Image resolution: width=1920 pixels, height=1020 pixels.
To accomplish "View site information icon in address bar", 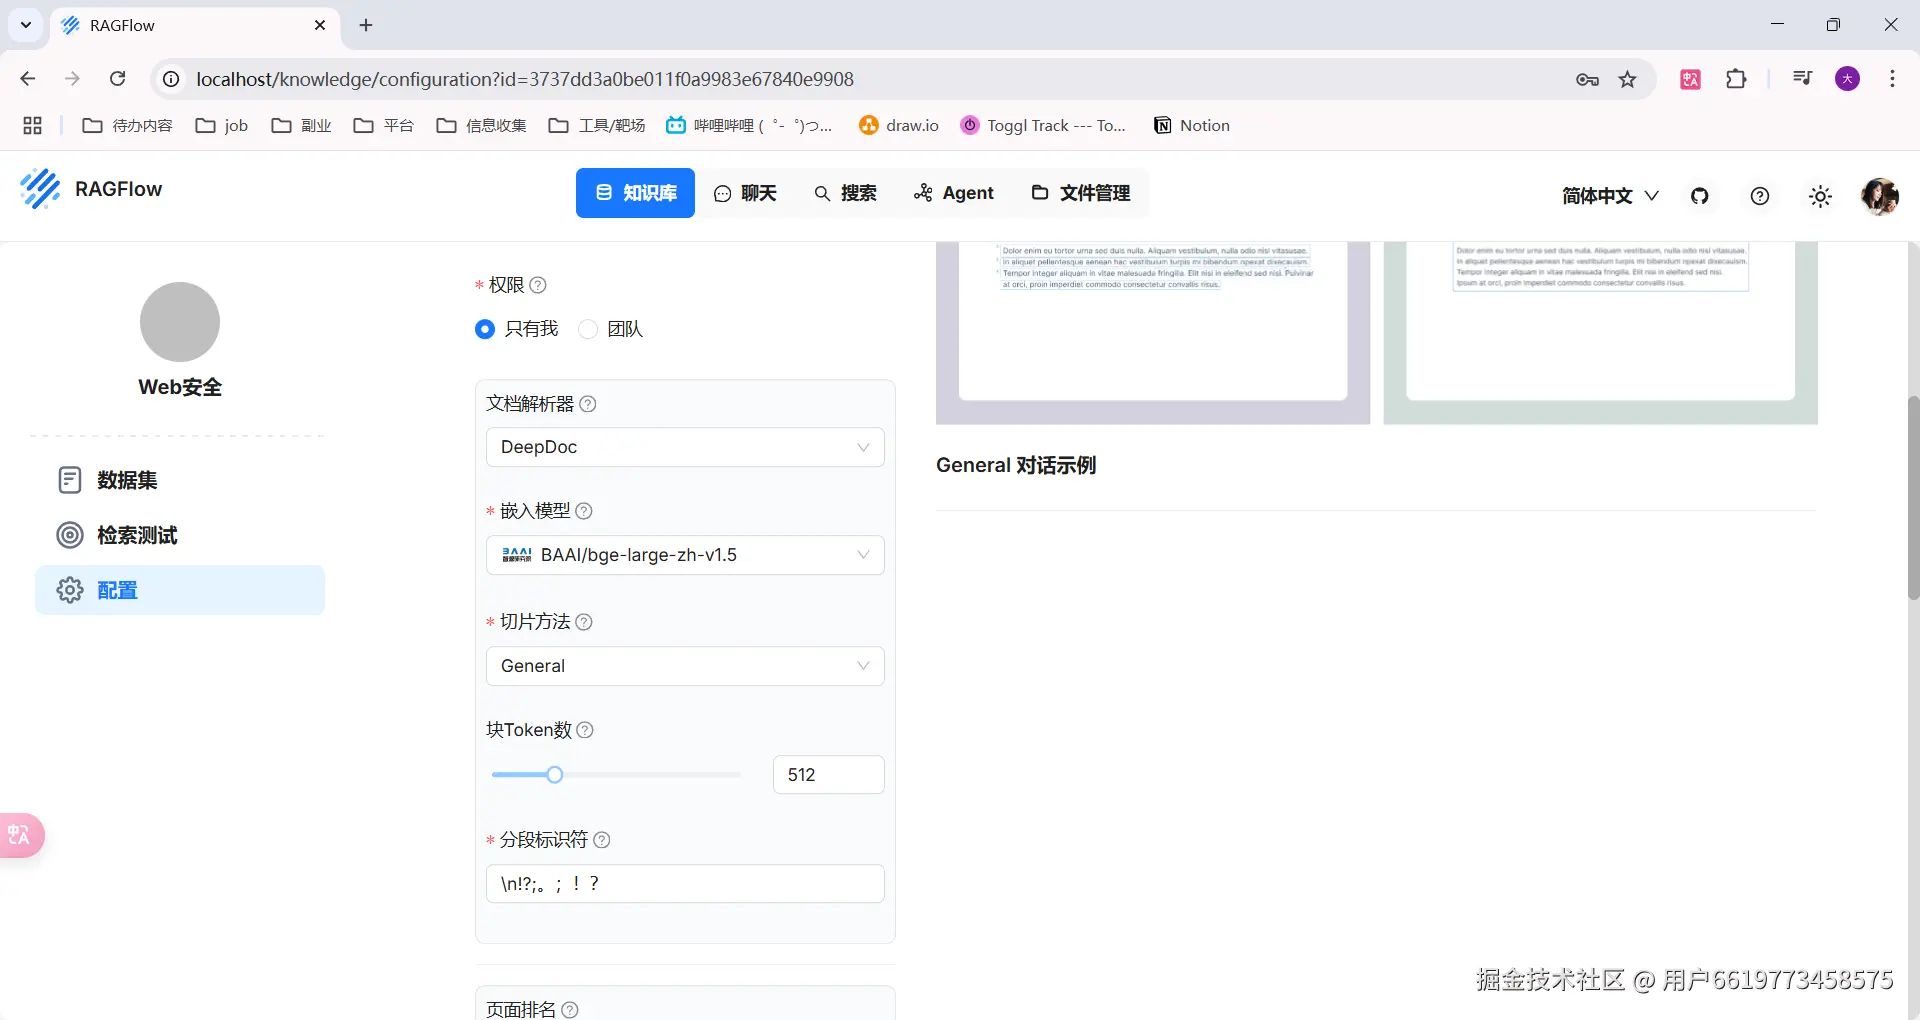I will 172,79.
